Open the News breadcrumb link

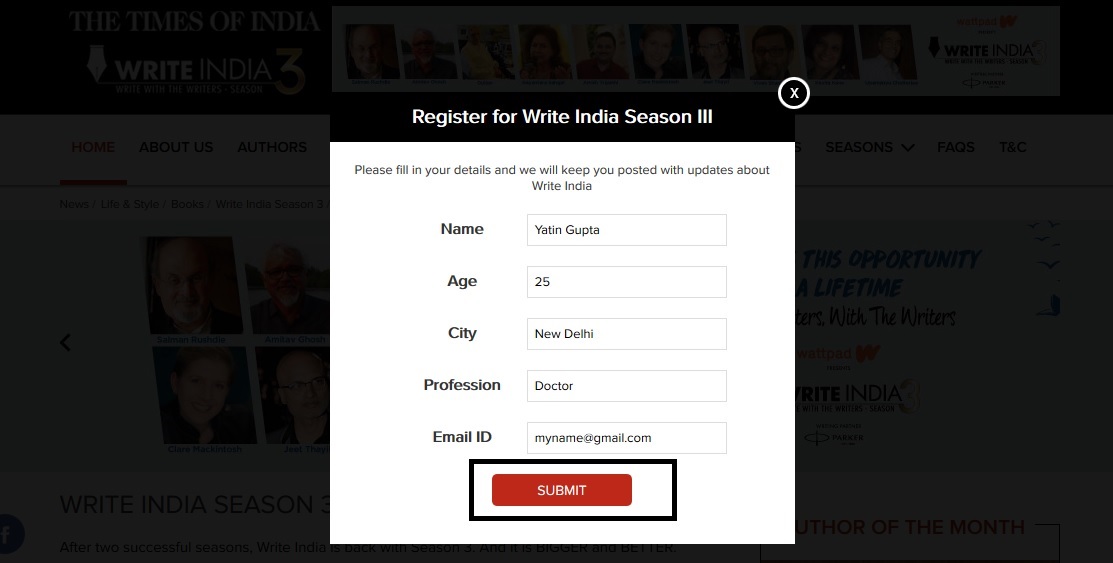74,204
